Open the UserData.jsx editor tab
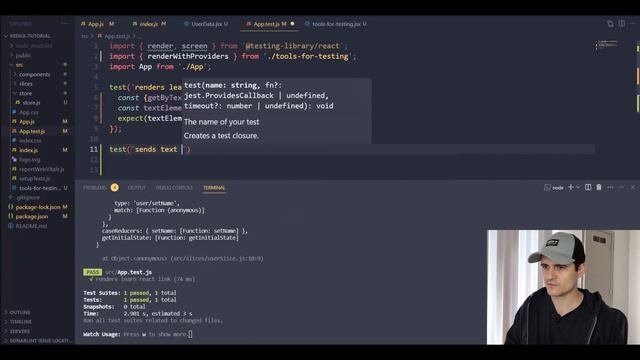Viewport: 640px width, 360px height. point(206,24)
